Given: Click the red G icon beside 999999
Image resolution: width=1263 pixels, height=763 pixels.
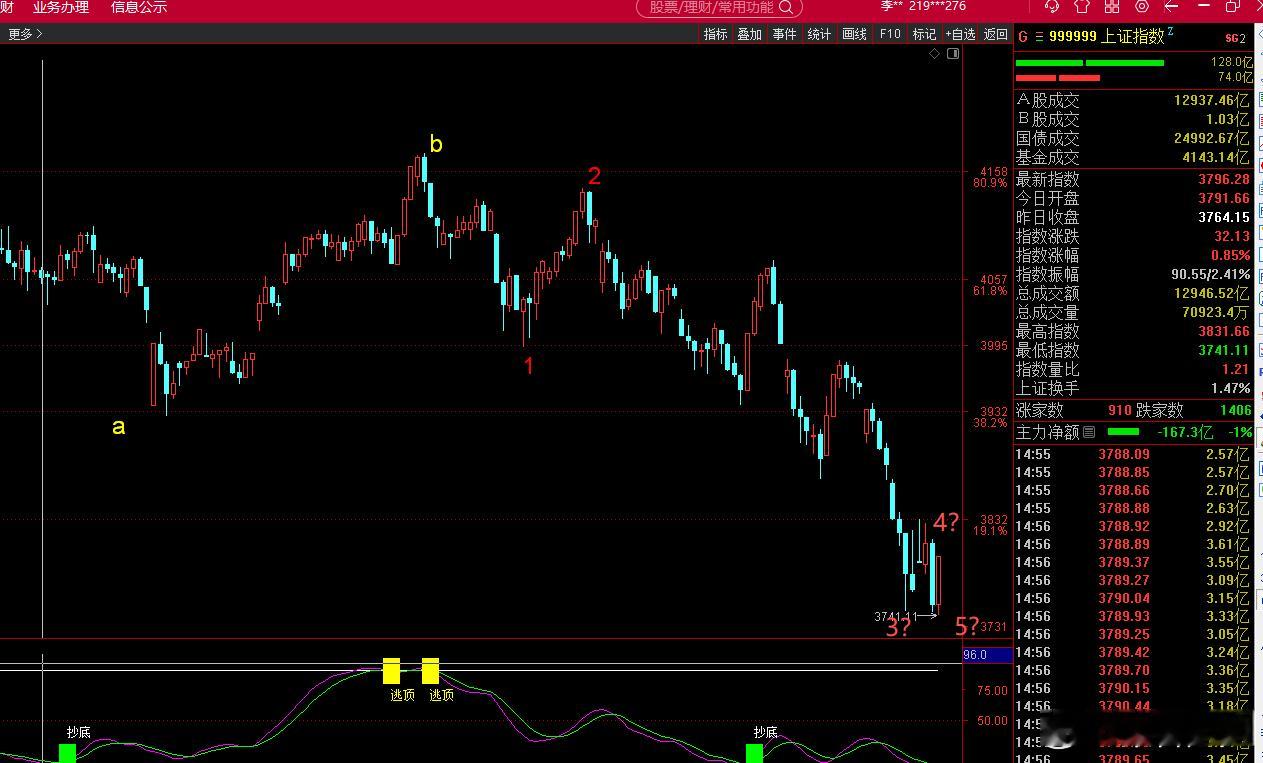Looking at the screenshot, I should point(1022,37).
